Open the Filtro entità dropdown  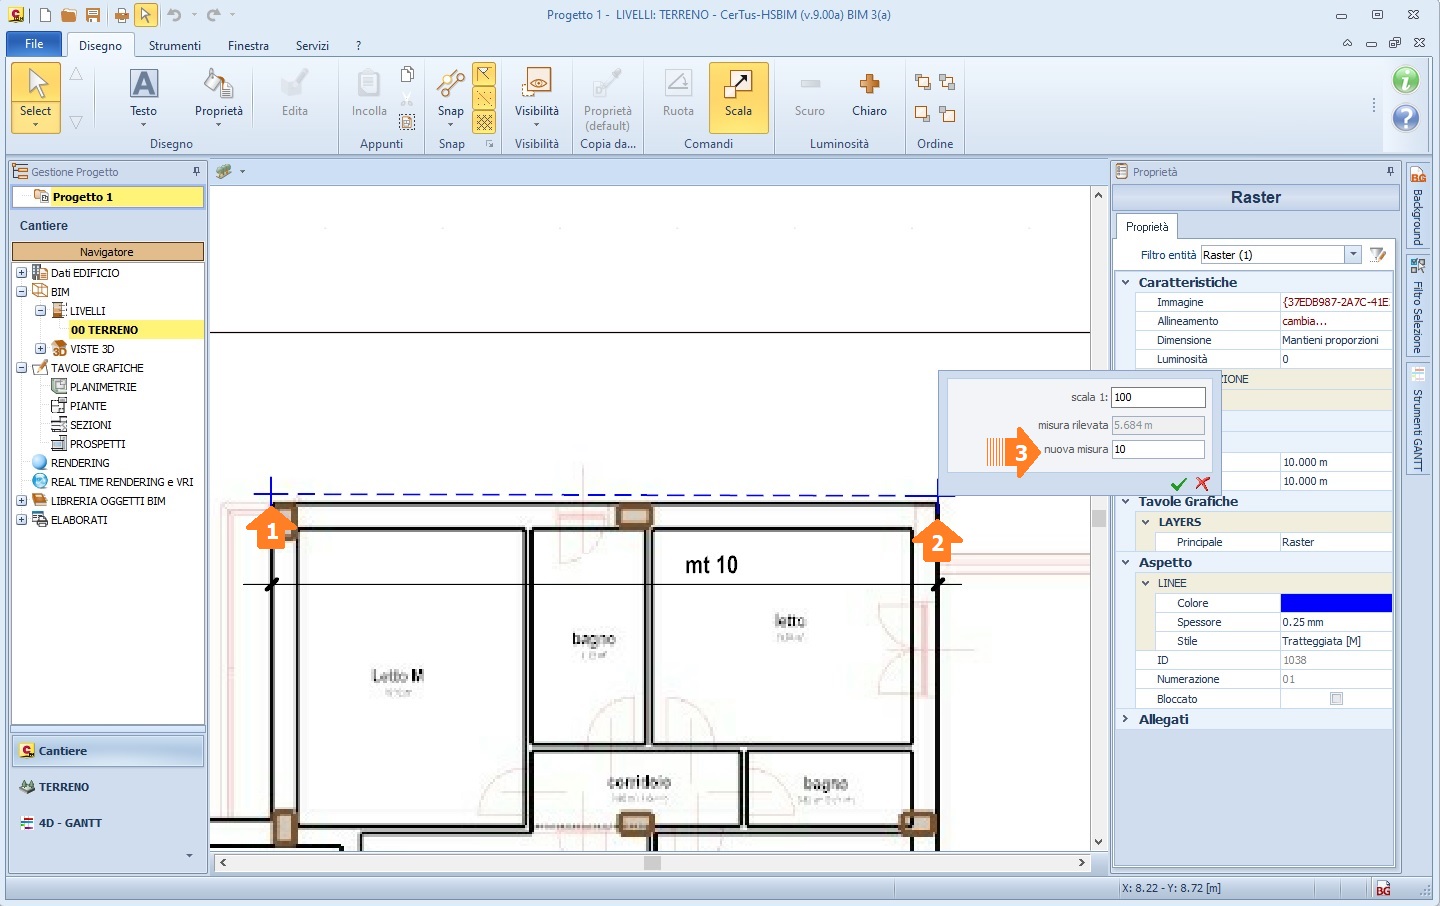point(1353,255)
